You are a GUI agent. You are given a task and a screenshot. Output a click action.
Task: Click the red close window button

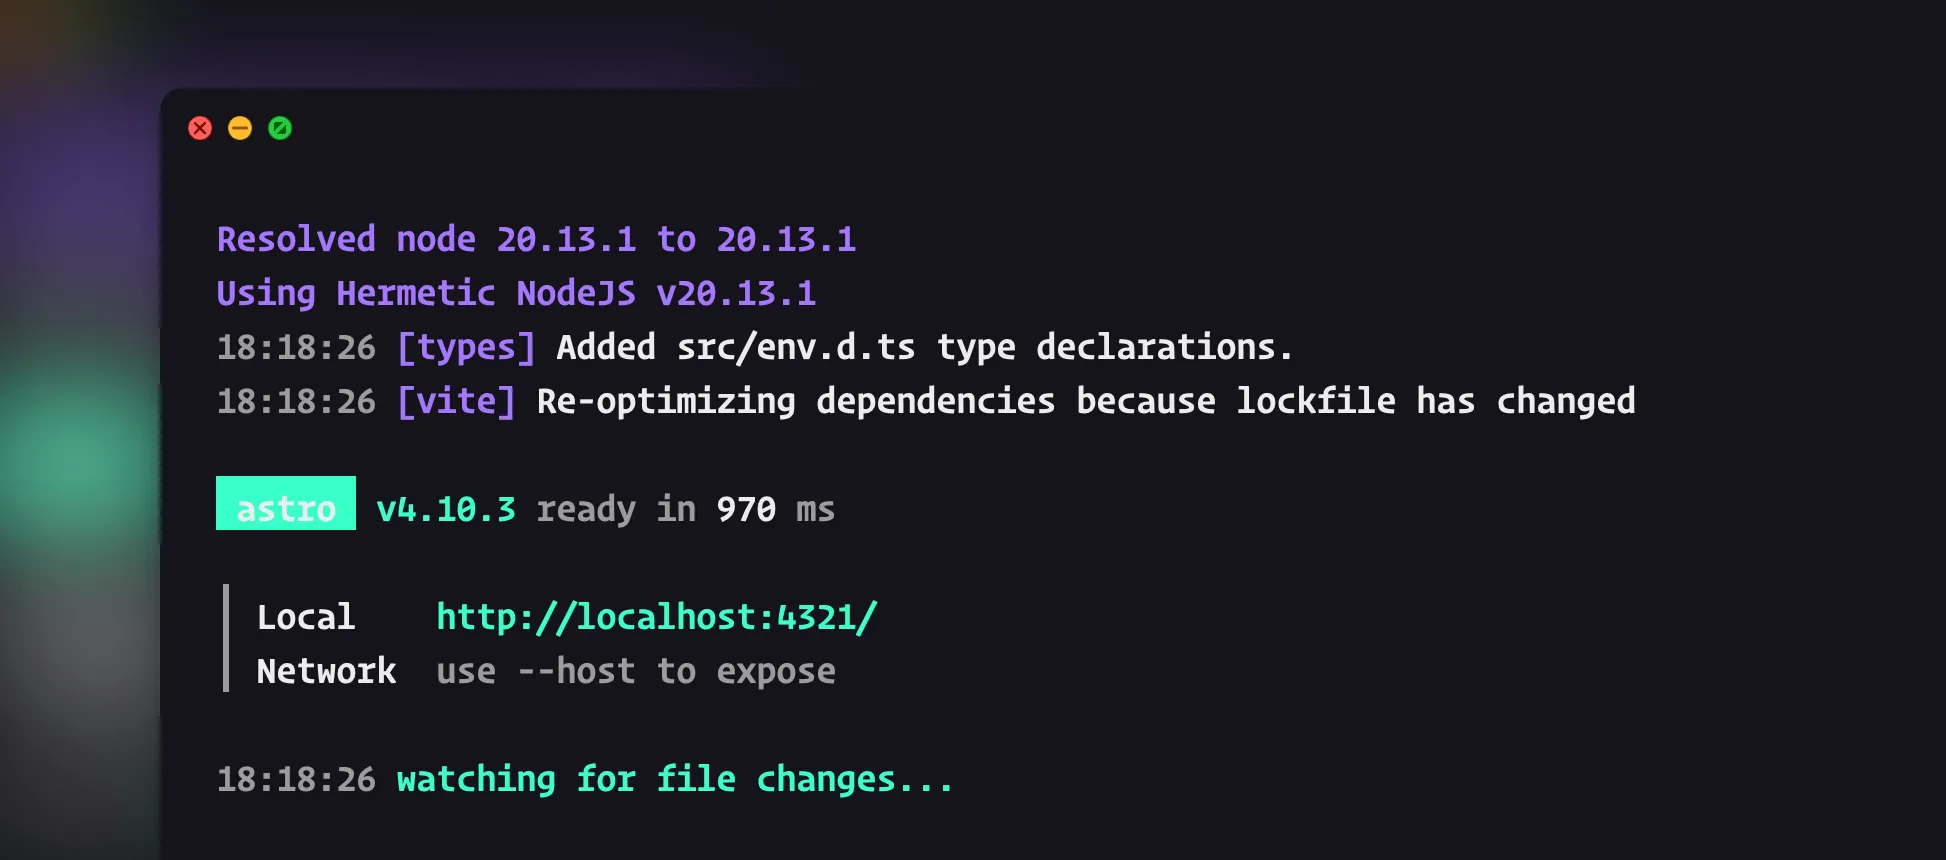(x=200, y=128)
